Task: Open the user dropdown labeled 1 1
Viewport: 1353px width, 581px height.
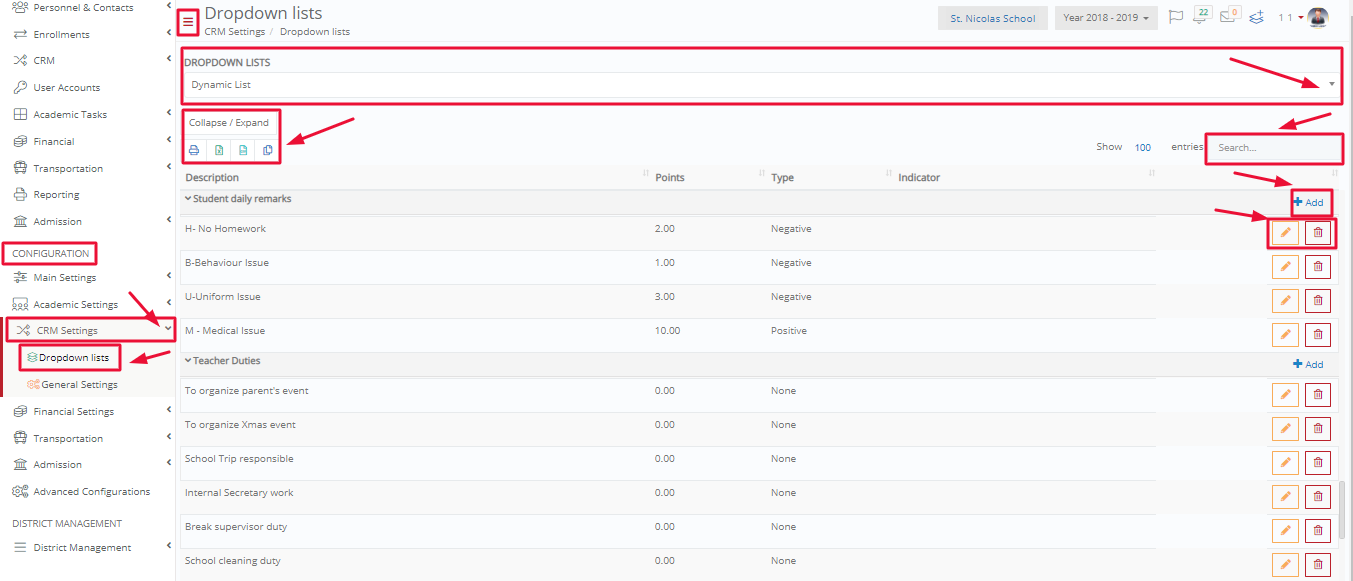Action: pos(1289,18)
